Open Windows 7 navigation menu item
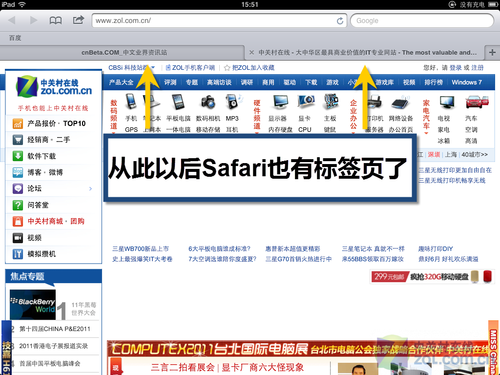500x375 pixels. 467,82
